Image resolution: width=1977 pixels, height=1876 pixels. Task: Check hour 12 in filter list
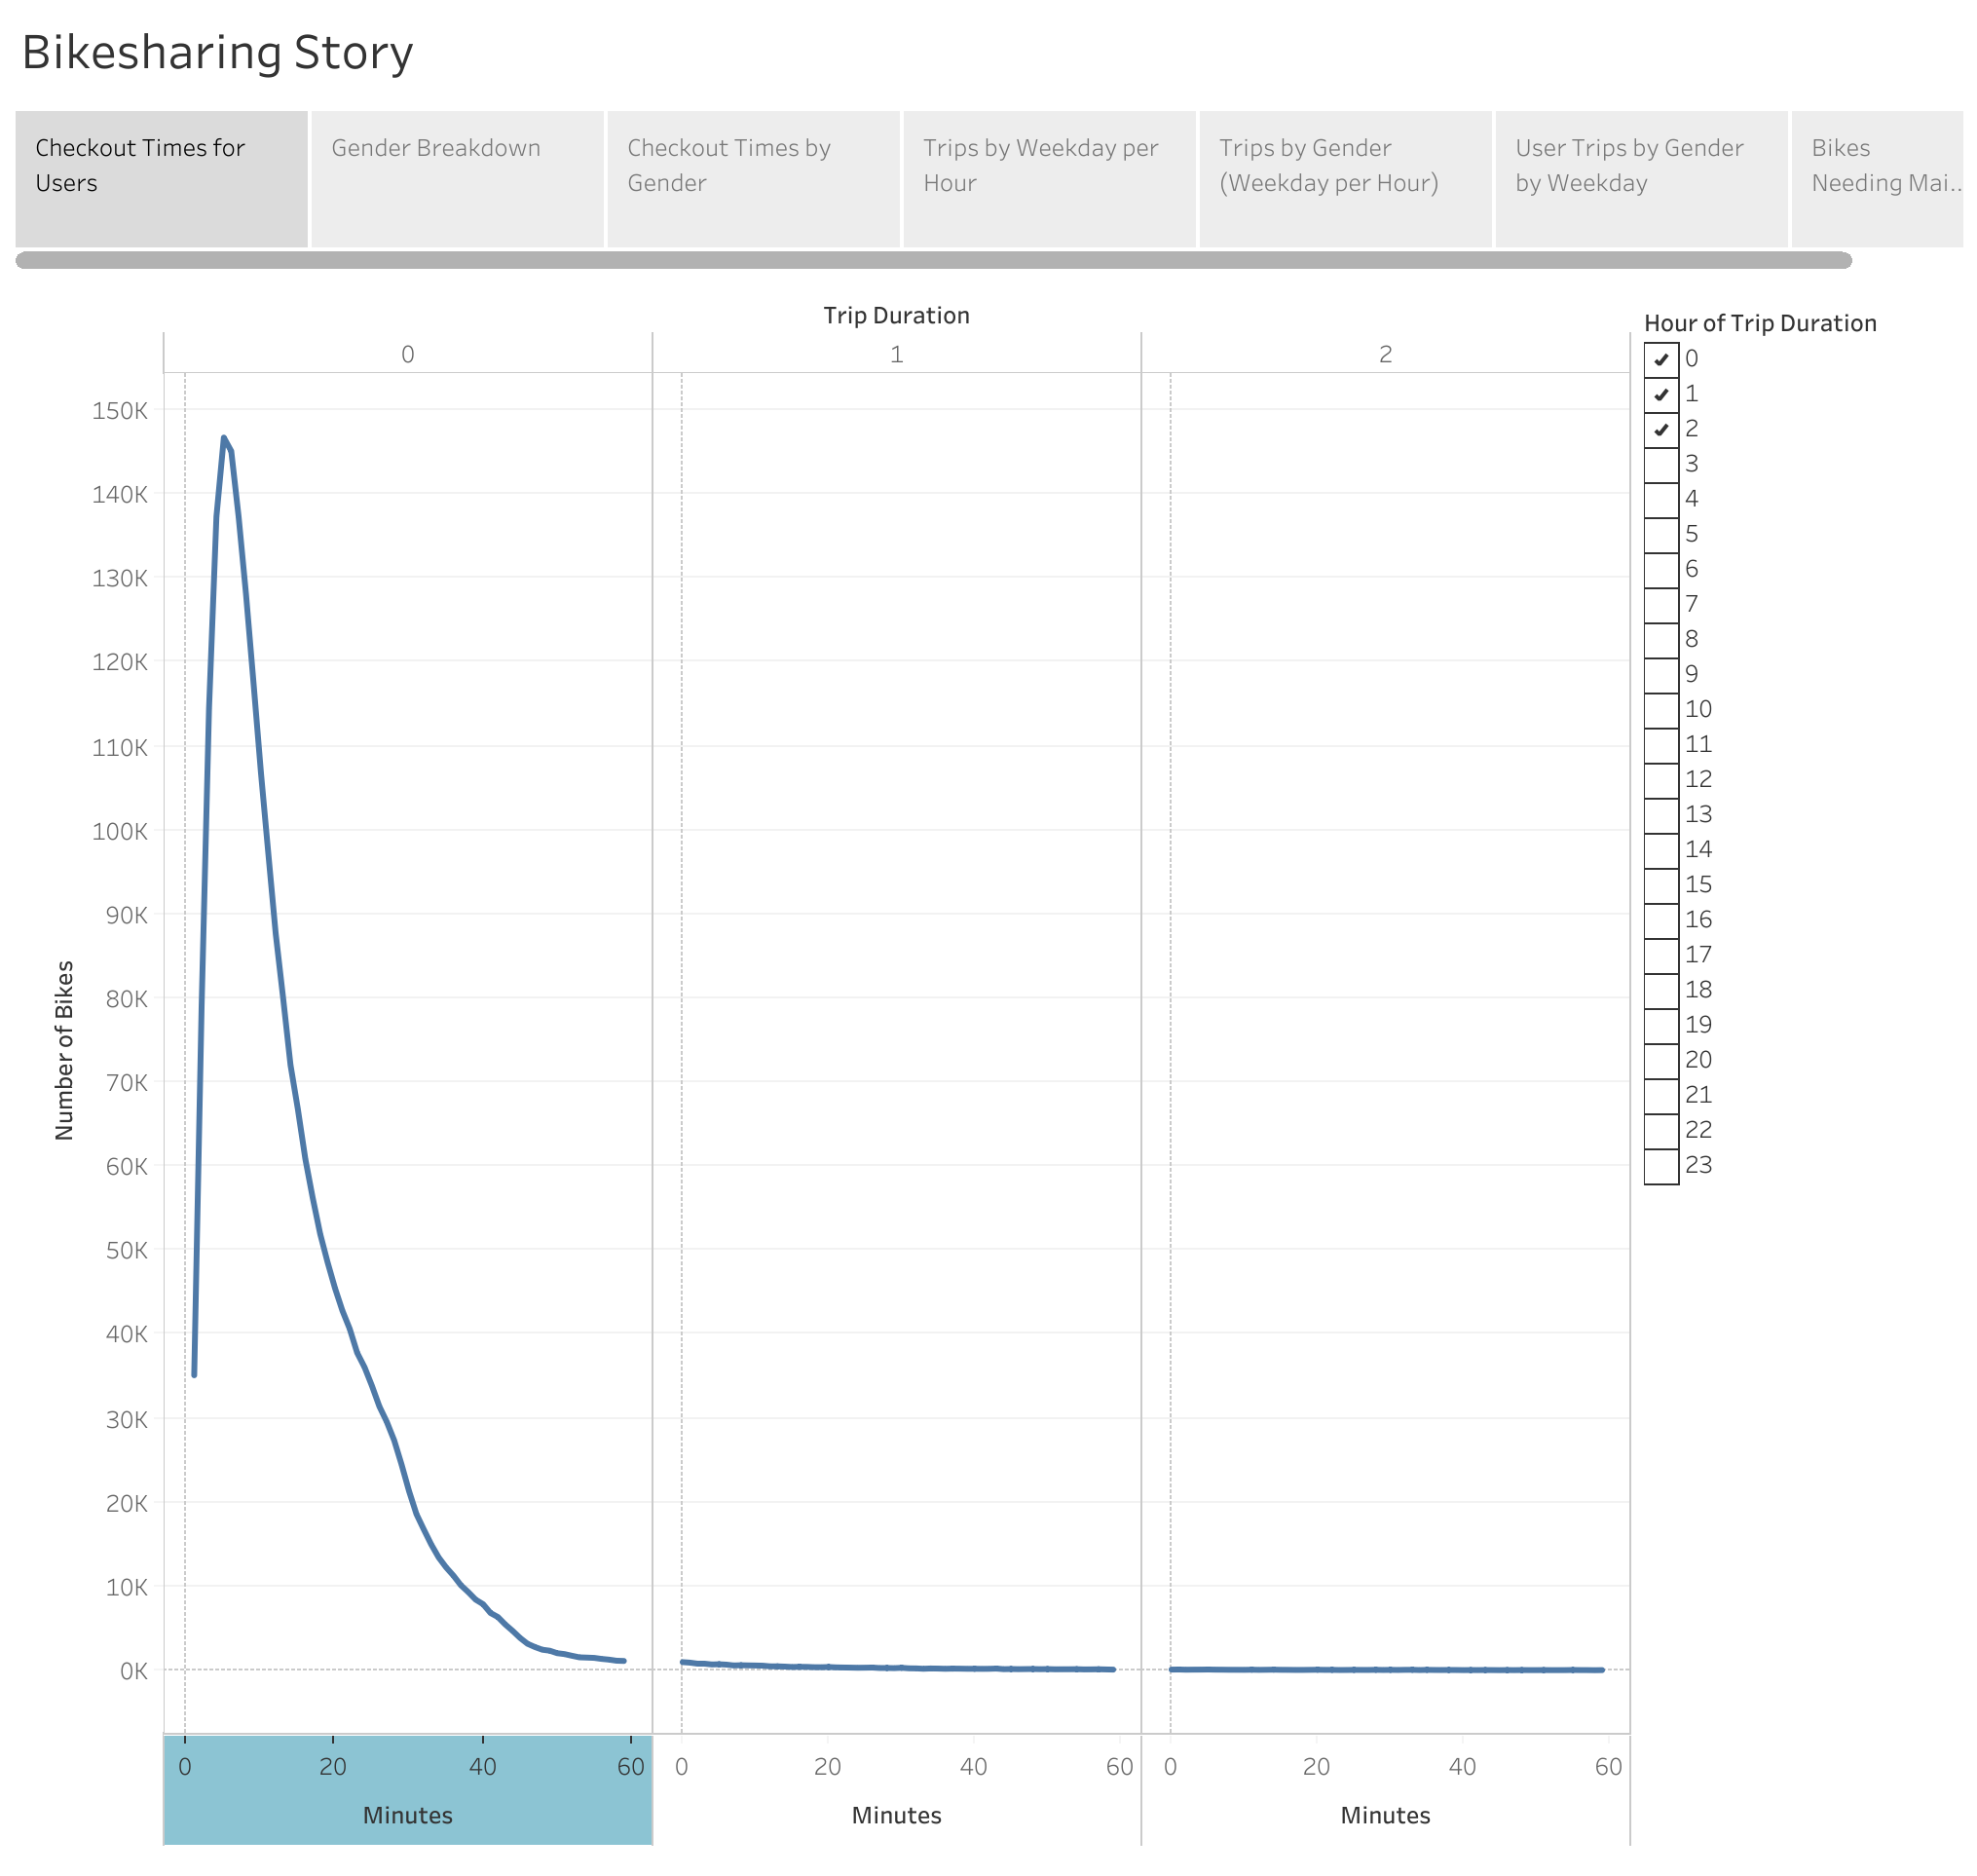tap(1660, 780)
